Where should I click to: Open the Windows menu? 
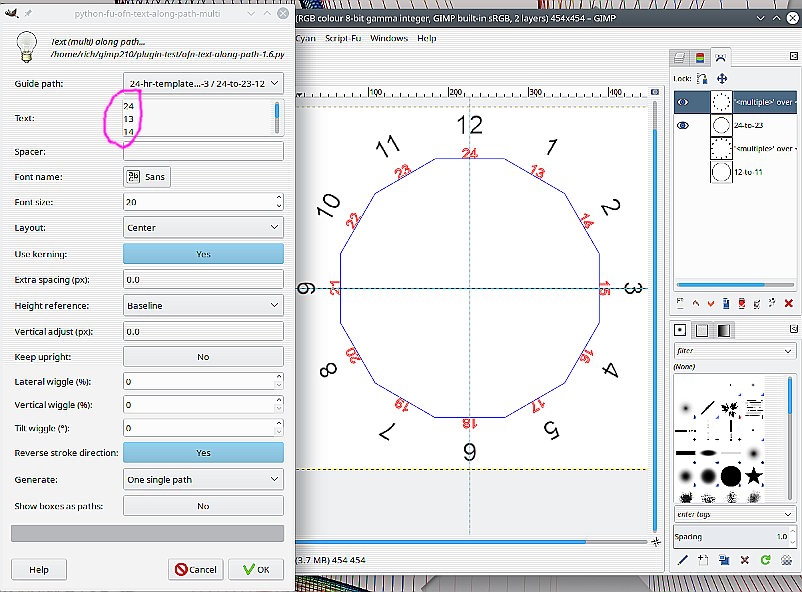click(x=389, y=38)
